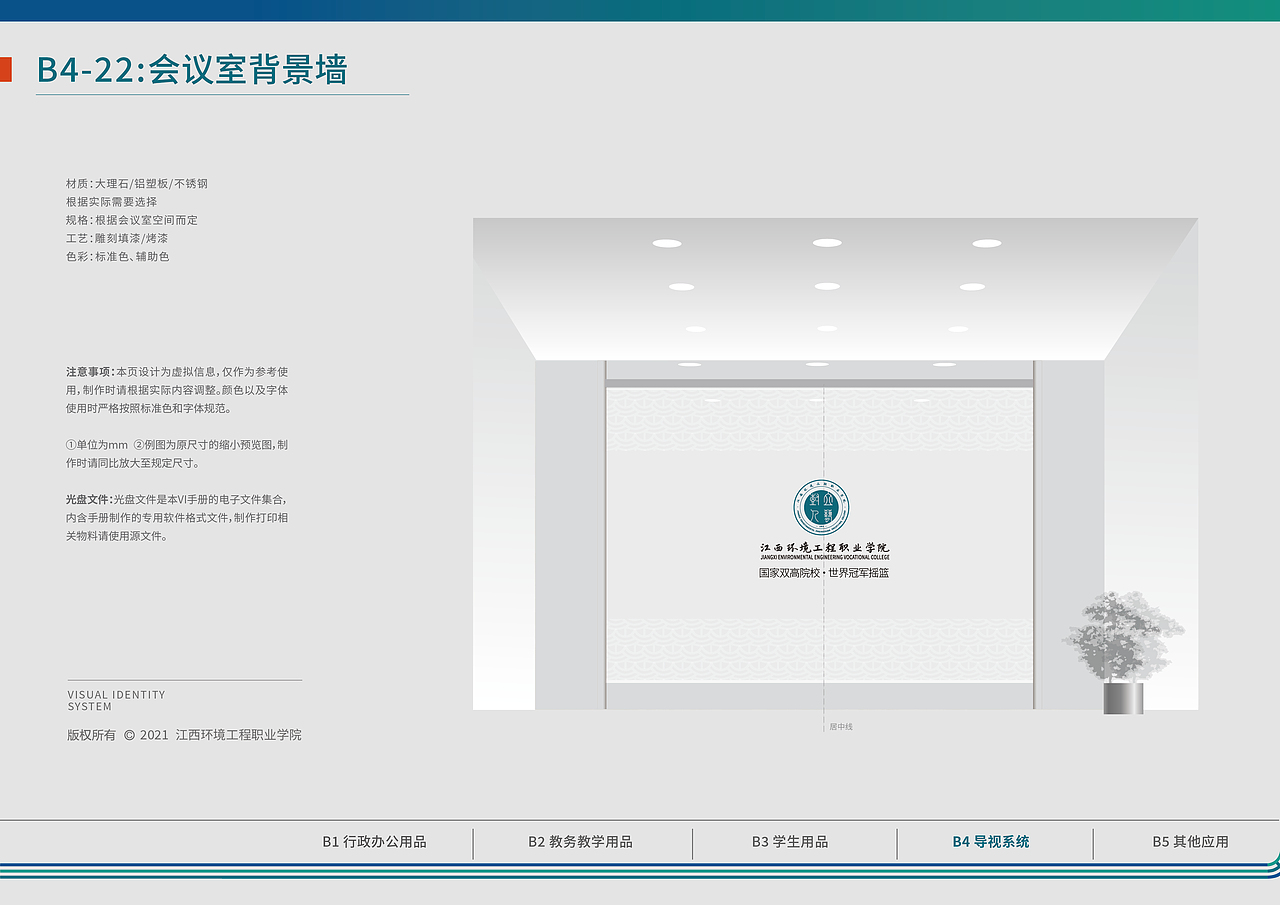Click the 居中线 label below the wall
The height and width of the screenshot is (905, 1280).
841,727
